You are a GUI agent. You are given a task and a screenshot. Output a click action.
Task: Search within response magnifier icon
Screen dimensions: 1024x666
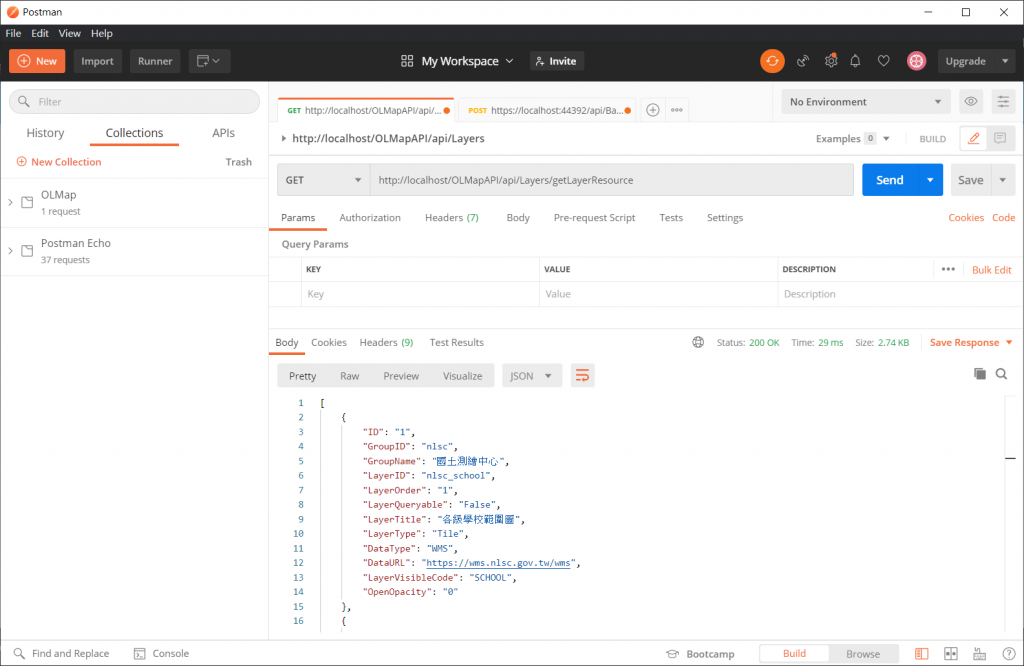[1001, 373]
